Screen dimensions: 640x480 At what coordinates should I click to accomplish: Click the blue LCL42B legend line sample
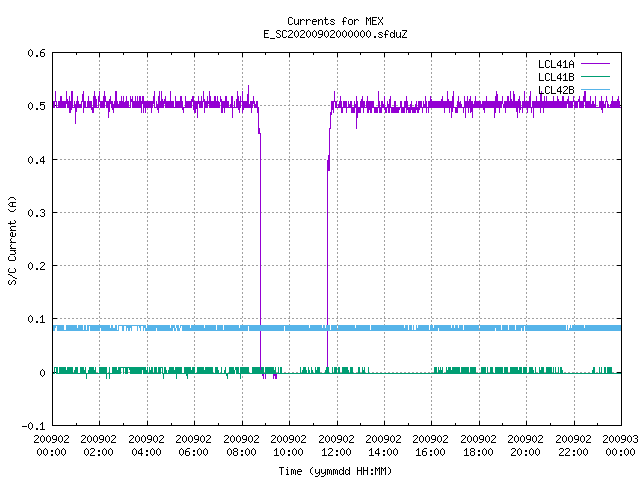(x=595, y=89)
